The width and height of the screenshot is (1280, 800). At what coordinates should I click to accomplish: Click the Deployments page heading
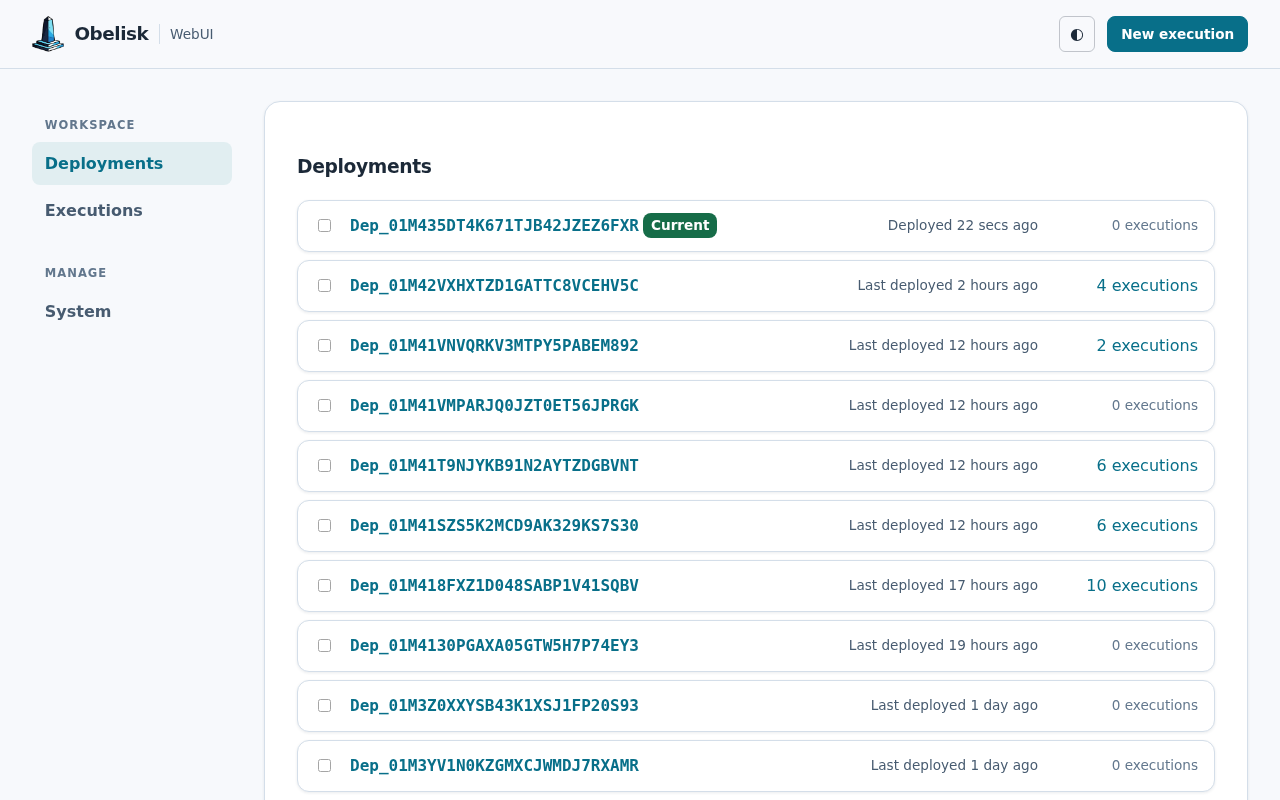click(364, 166)
